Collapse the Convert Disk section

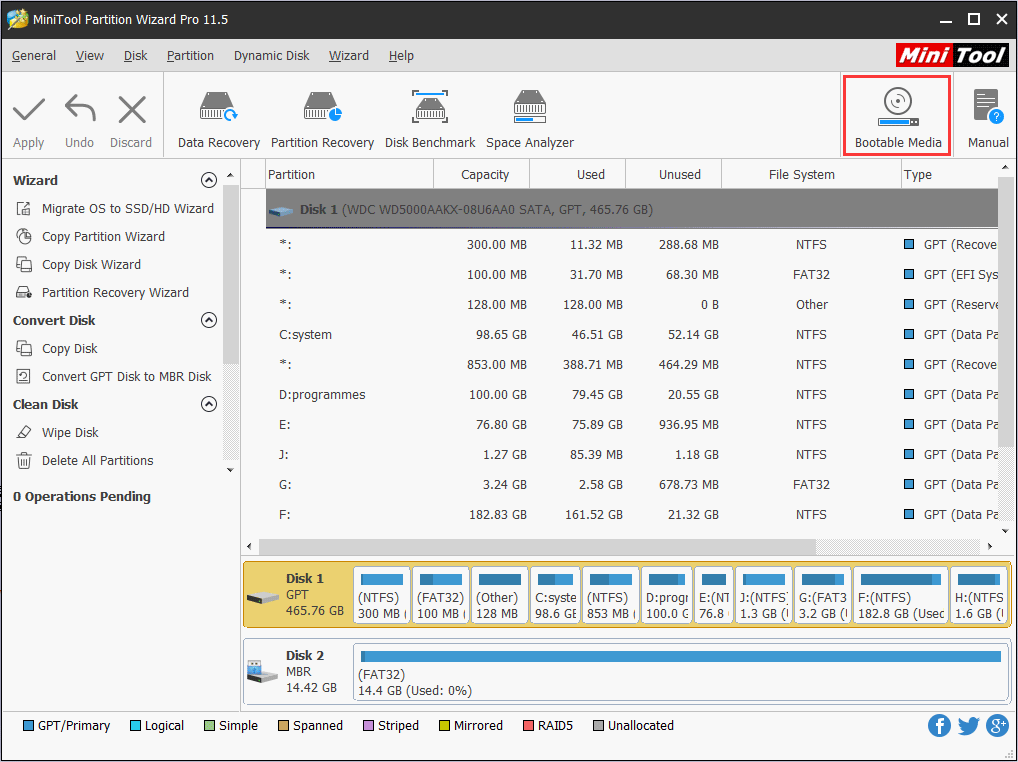[x=208, y=320]
